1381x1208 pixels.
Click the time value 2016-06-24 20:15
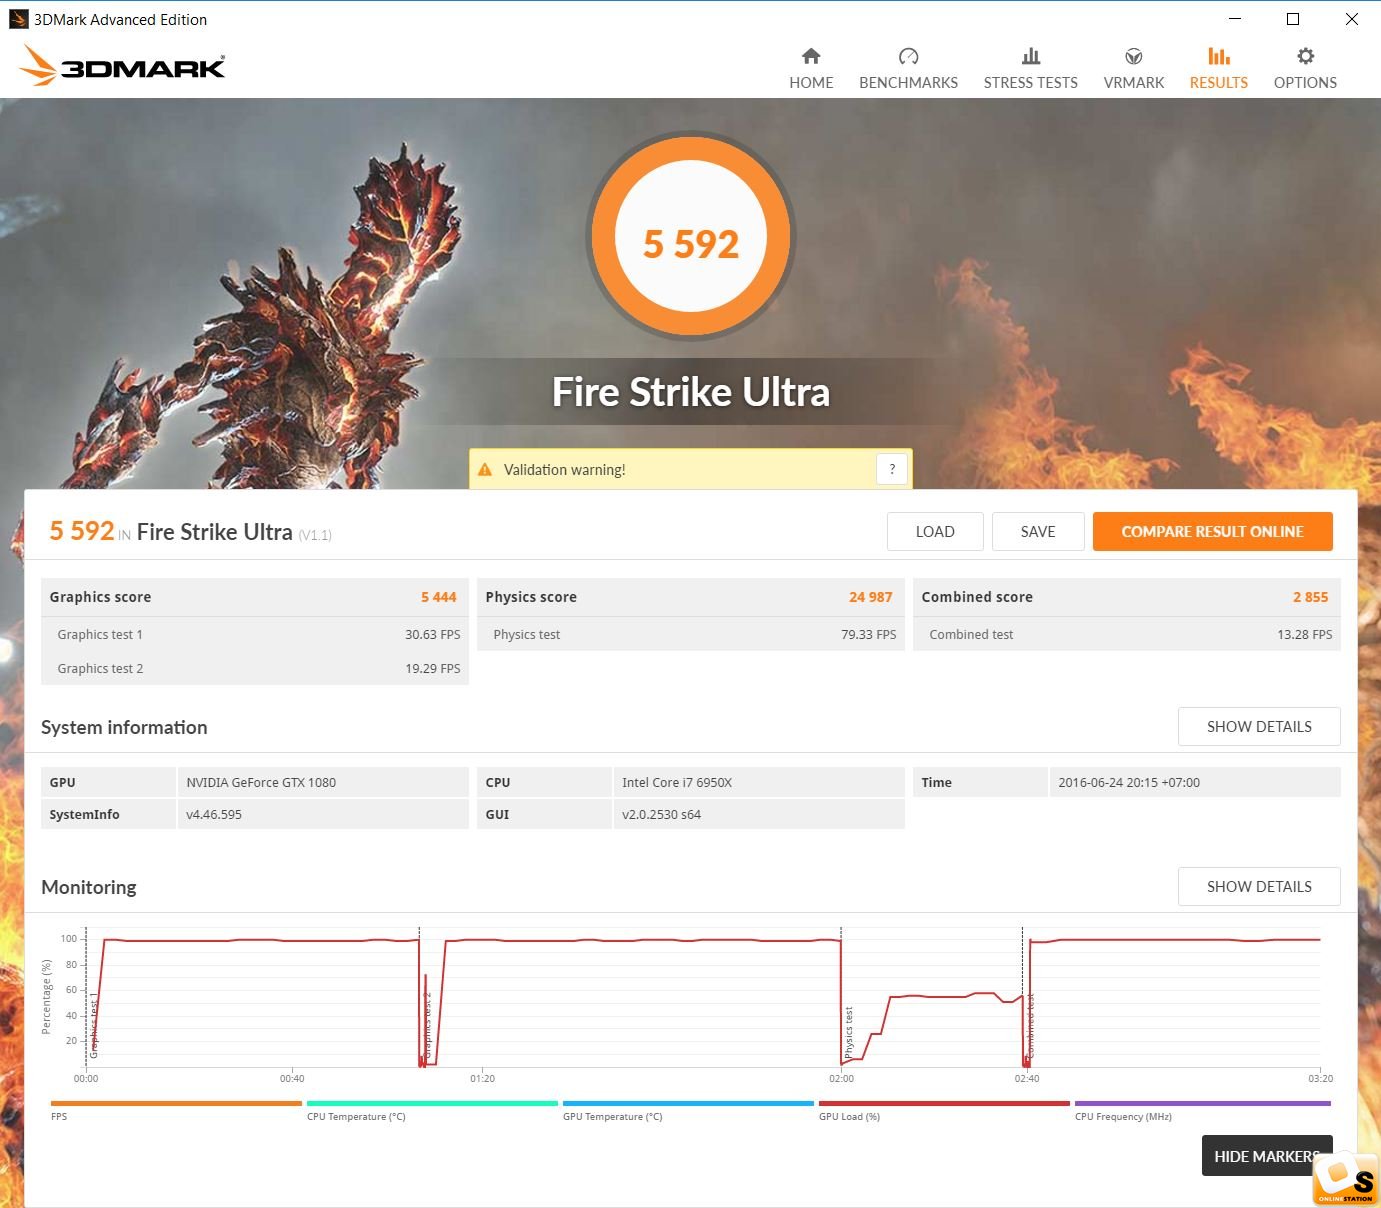pos(1129,783)
